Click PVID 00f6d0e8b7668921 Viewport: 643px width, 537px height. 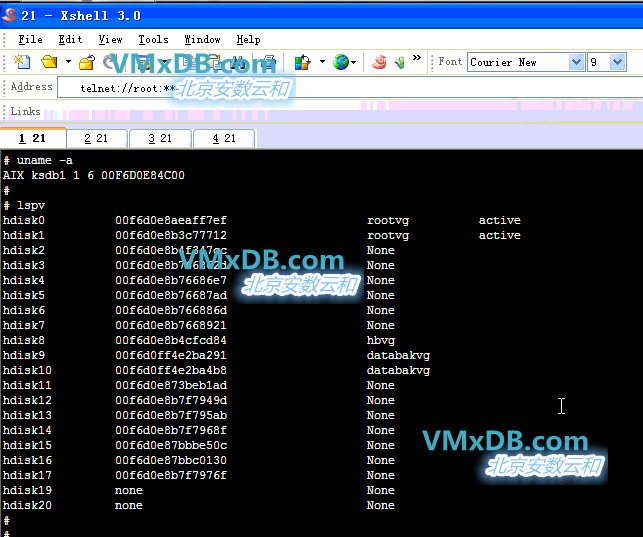coord(171,325)
